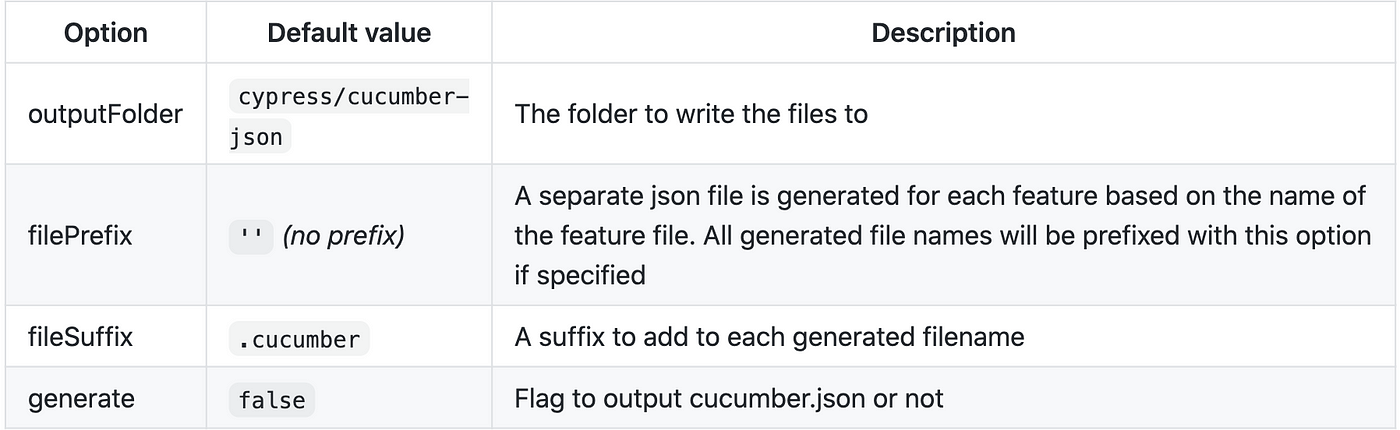Screen dimensions: 1400x430
Task: Click the word 'json' under cypress/cucumber-
Action: pyautogui.click(x=257, y=137)
